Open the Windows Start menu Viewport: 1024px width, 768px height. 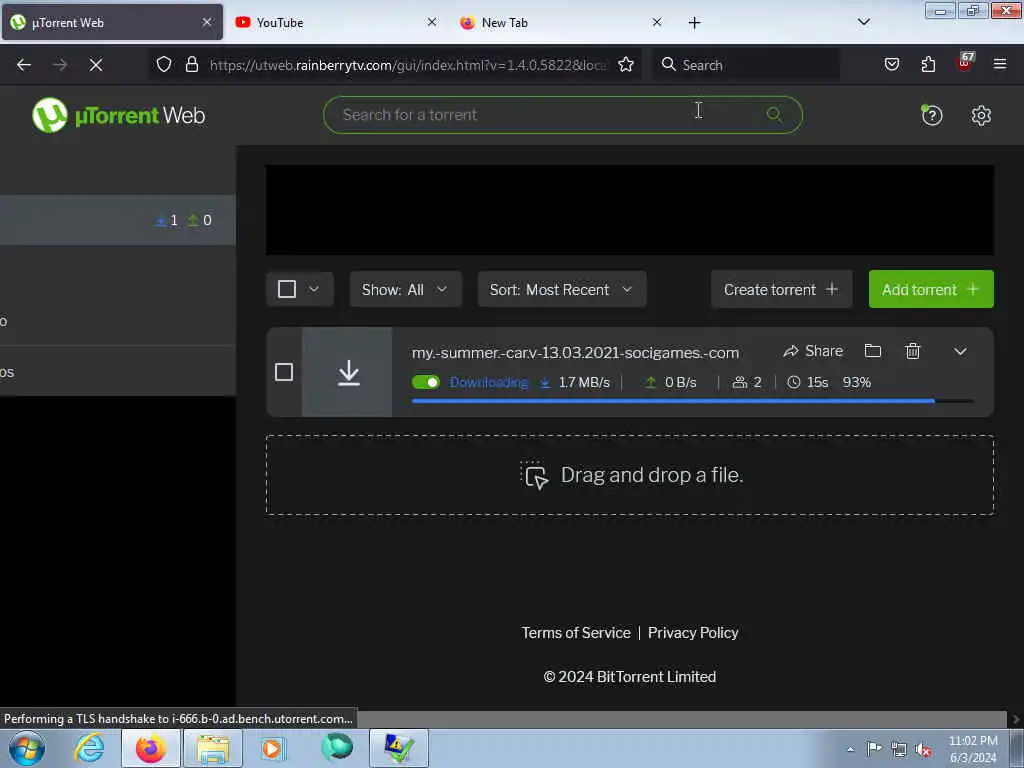27,748
